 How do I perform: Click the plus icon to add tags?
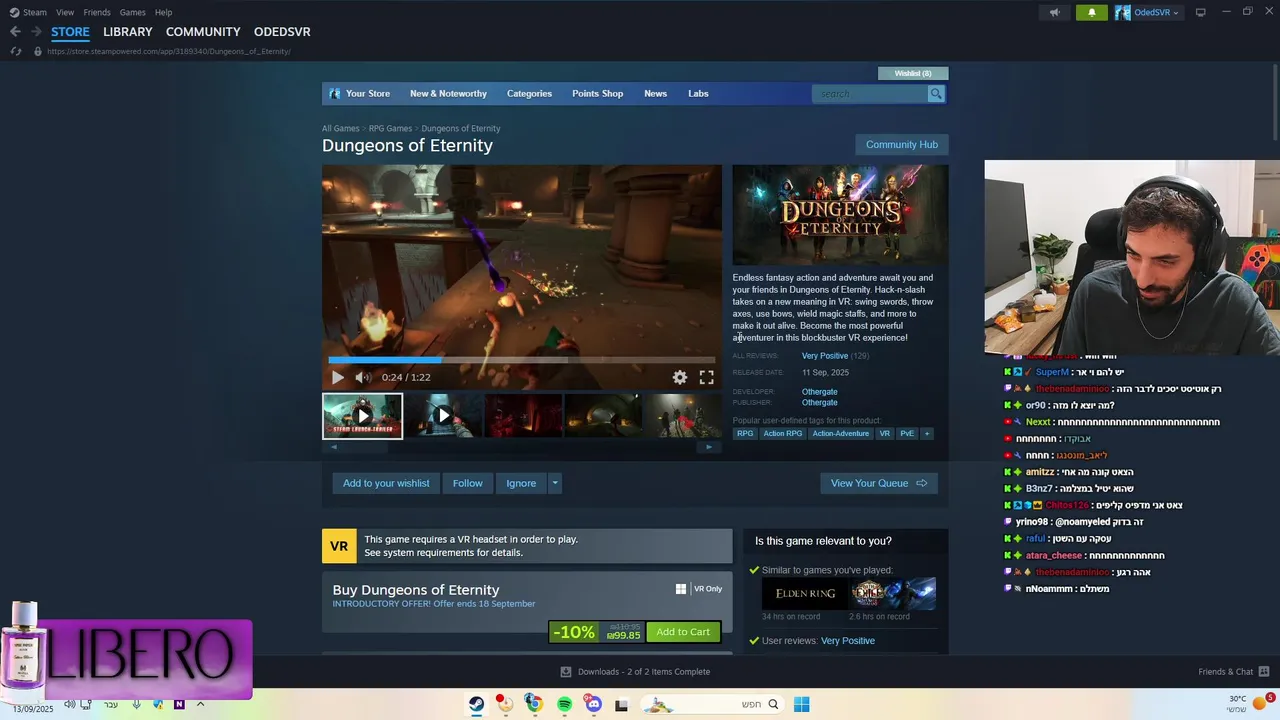tap(927, 433)
